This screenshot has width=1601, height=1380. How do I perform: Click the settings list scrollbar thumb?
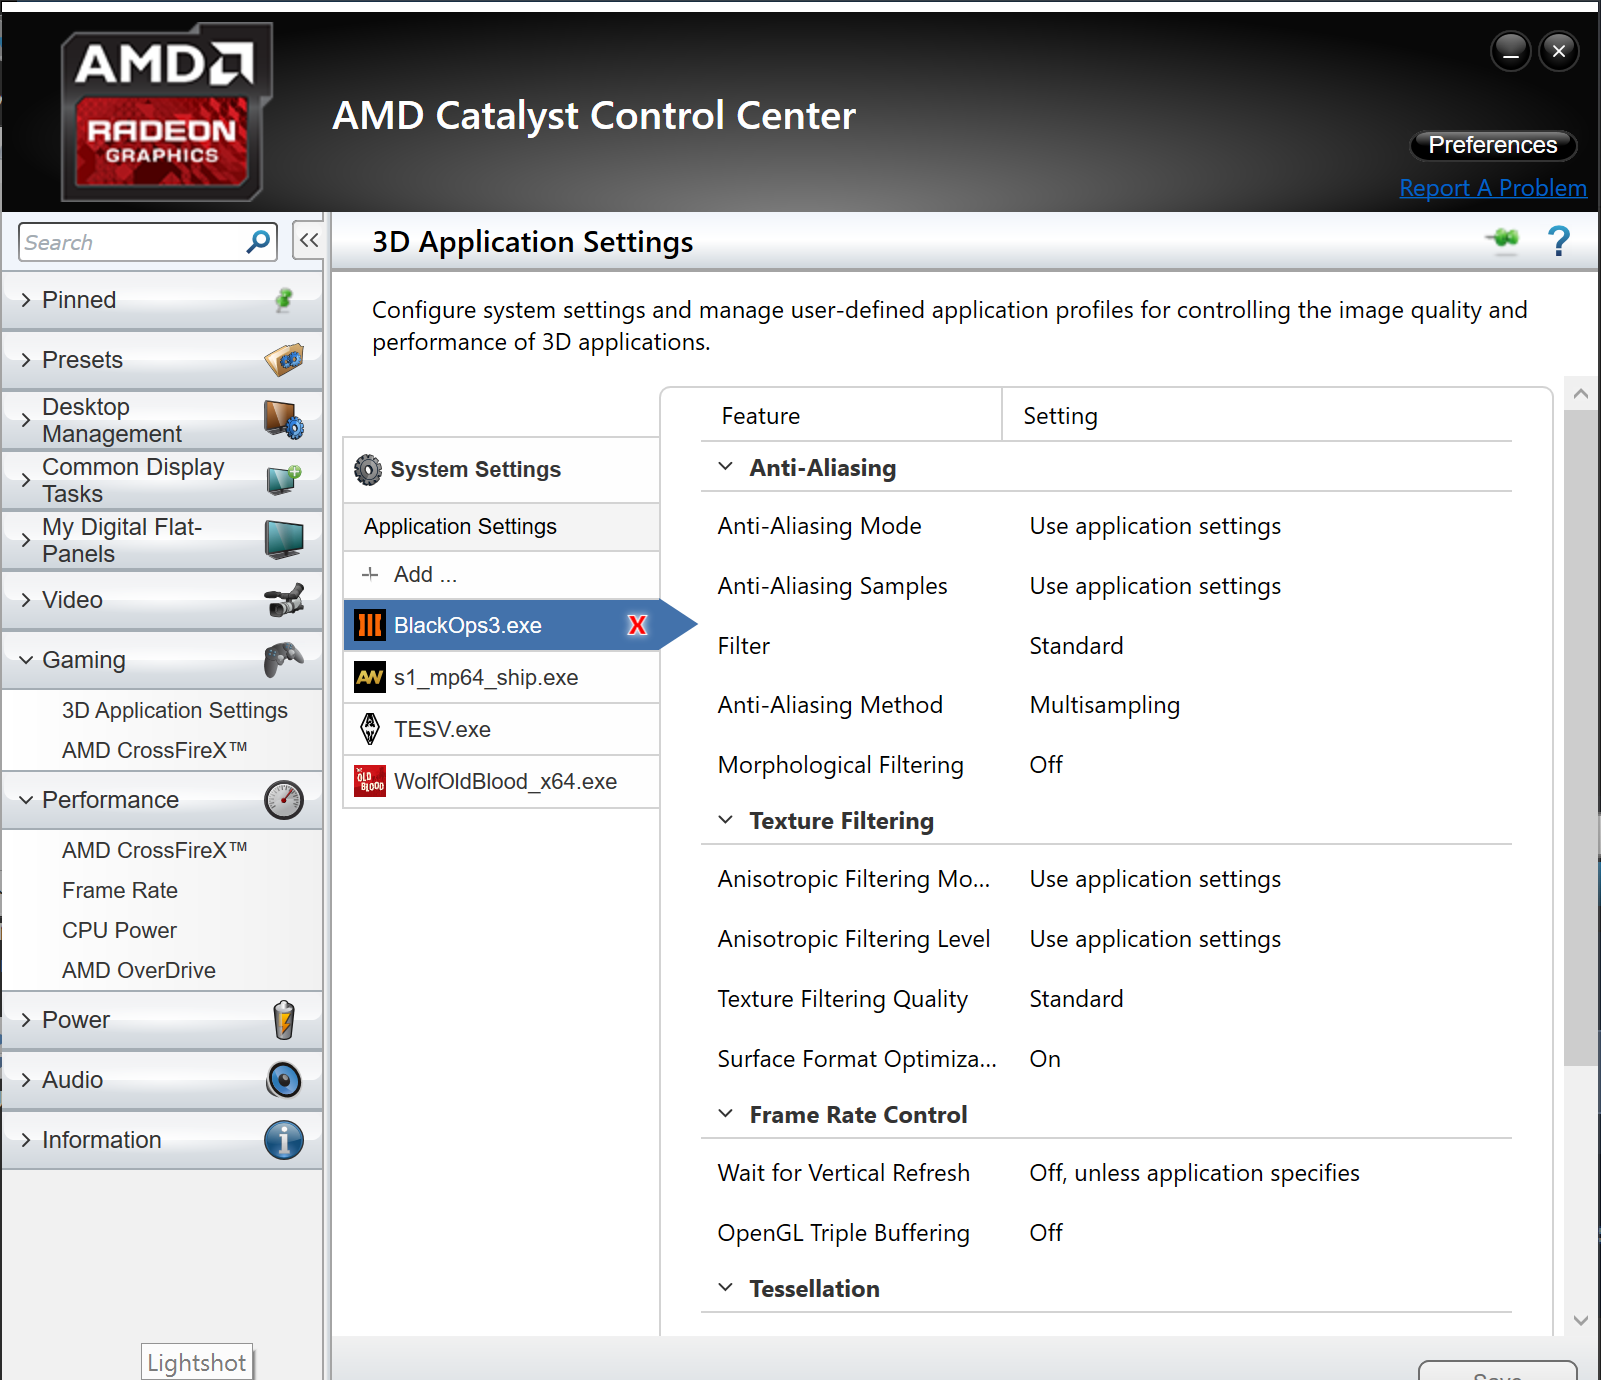coord(1580,737)
